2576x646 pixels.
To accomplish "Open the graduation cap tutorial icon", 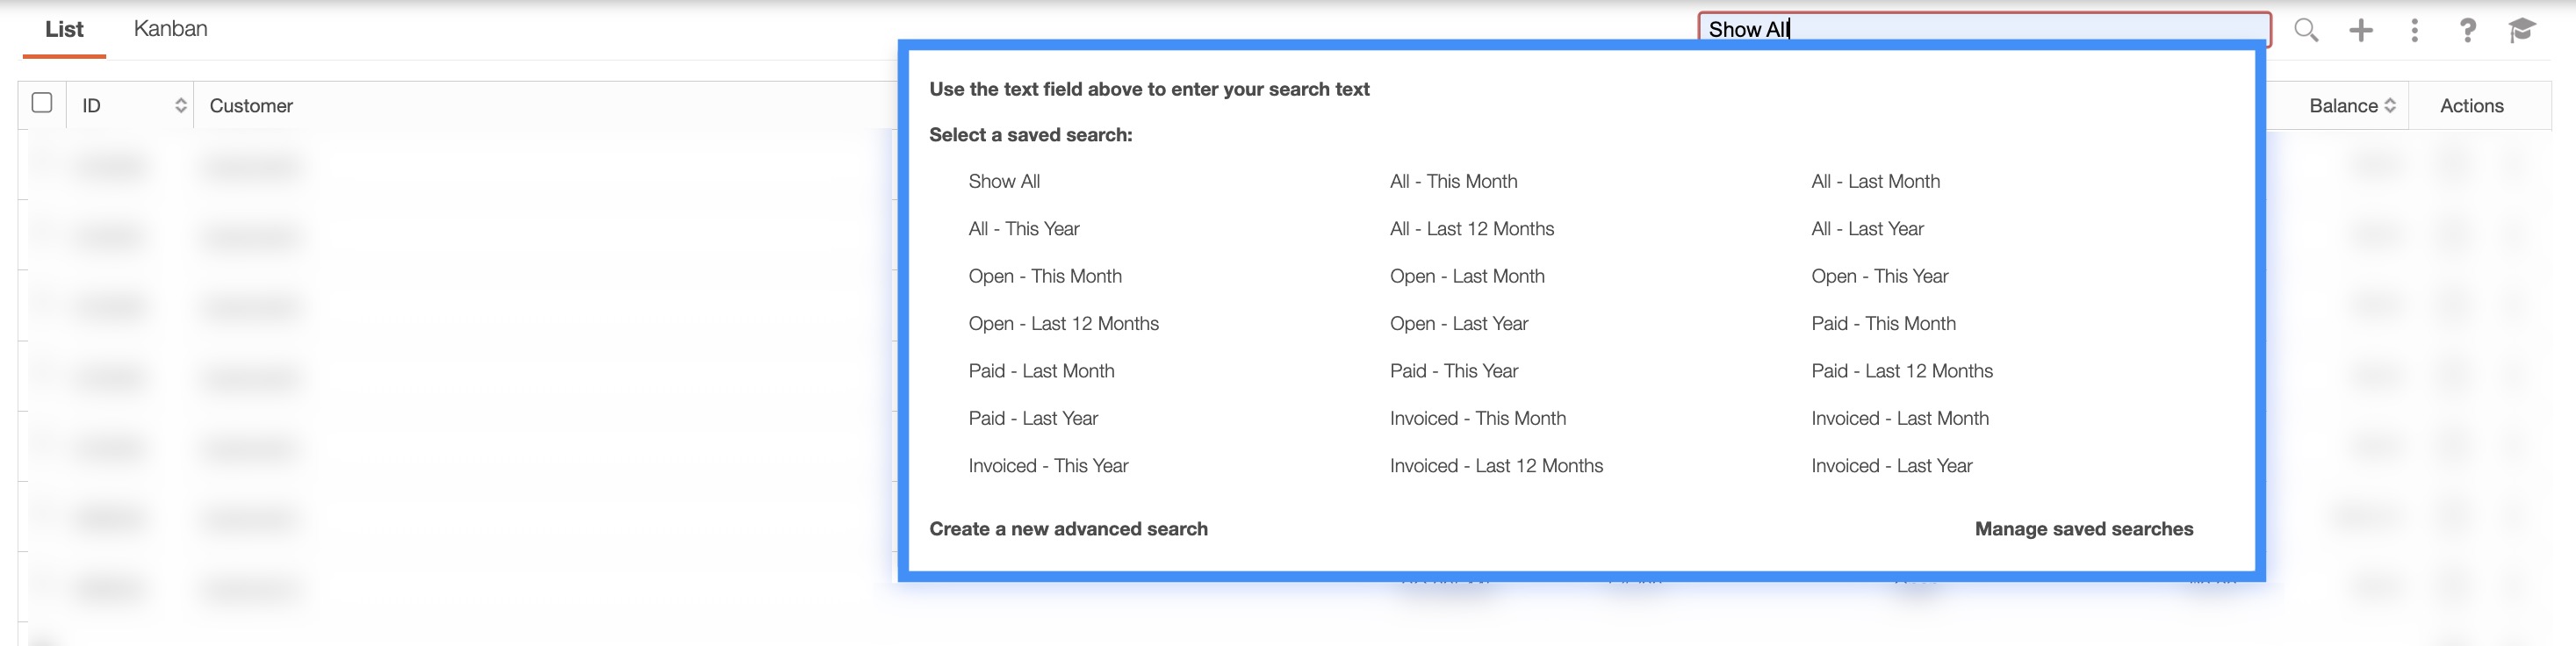I will tap(2521, 30).
